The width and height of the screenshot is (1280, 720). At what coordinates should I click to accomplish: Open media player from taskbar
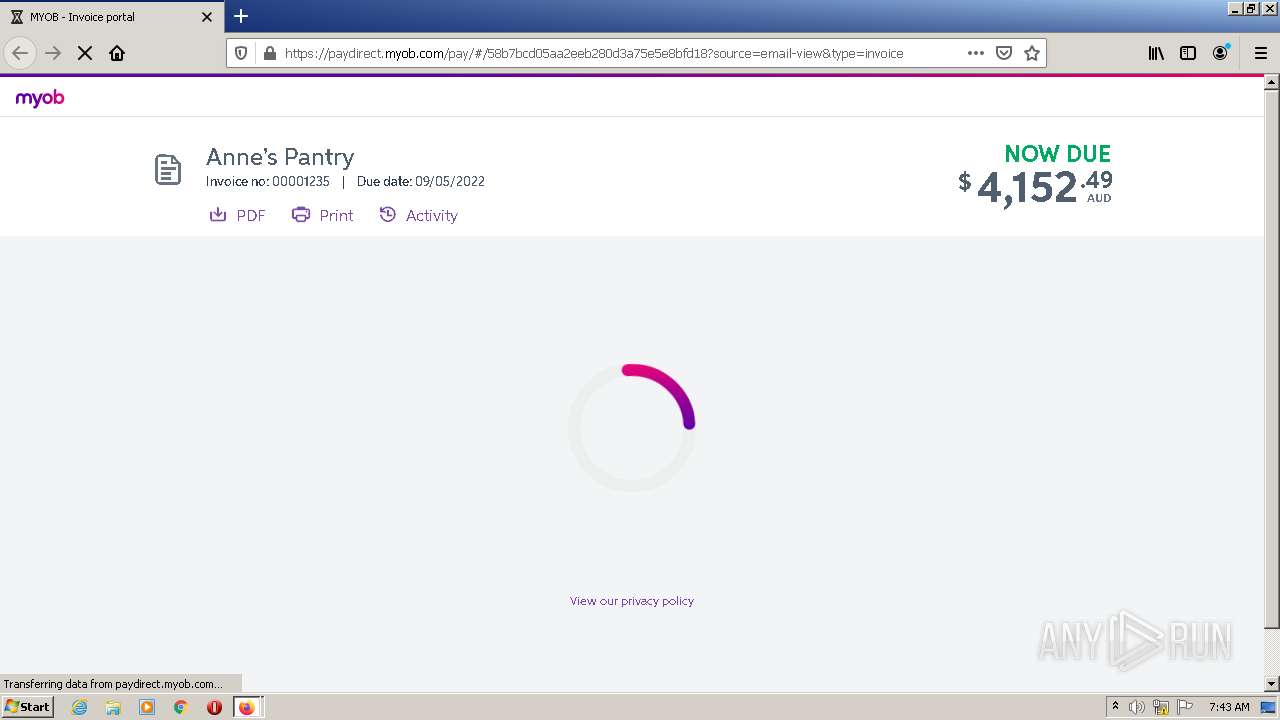tap(147, 707)
